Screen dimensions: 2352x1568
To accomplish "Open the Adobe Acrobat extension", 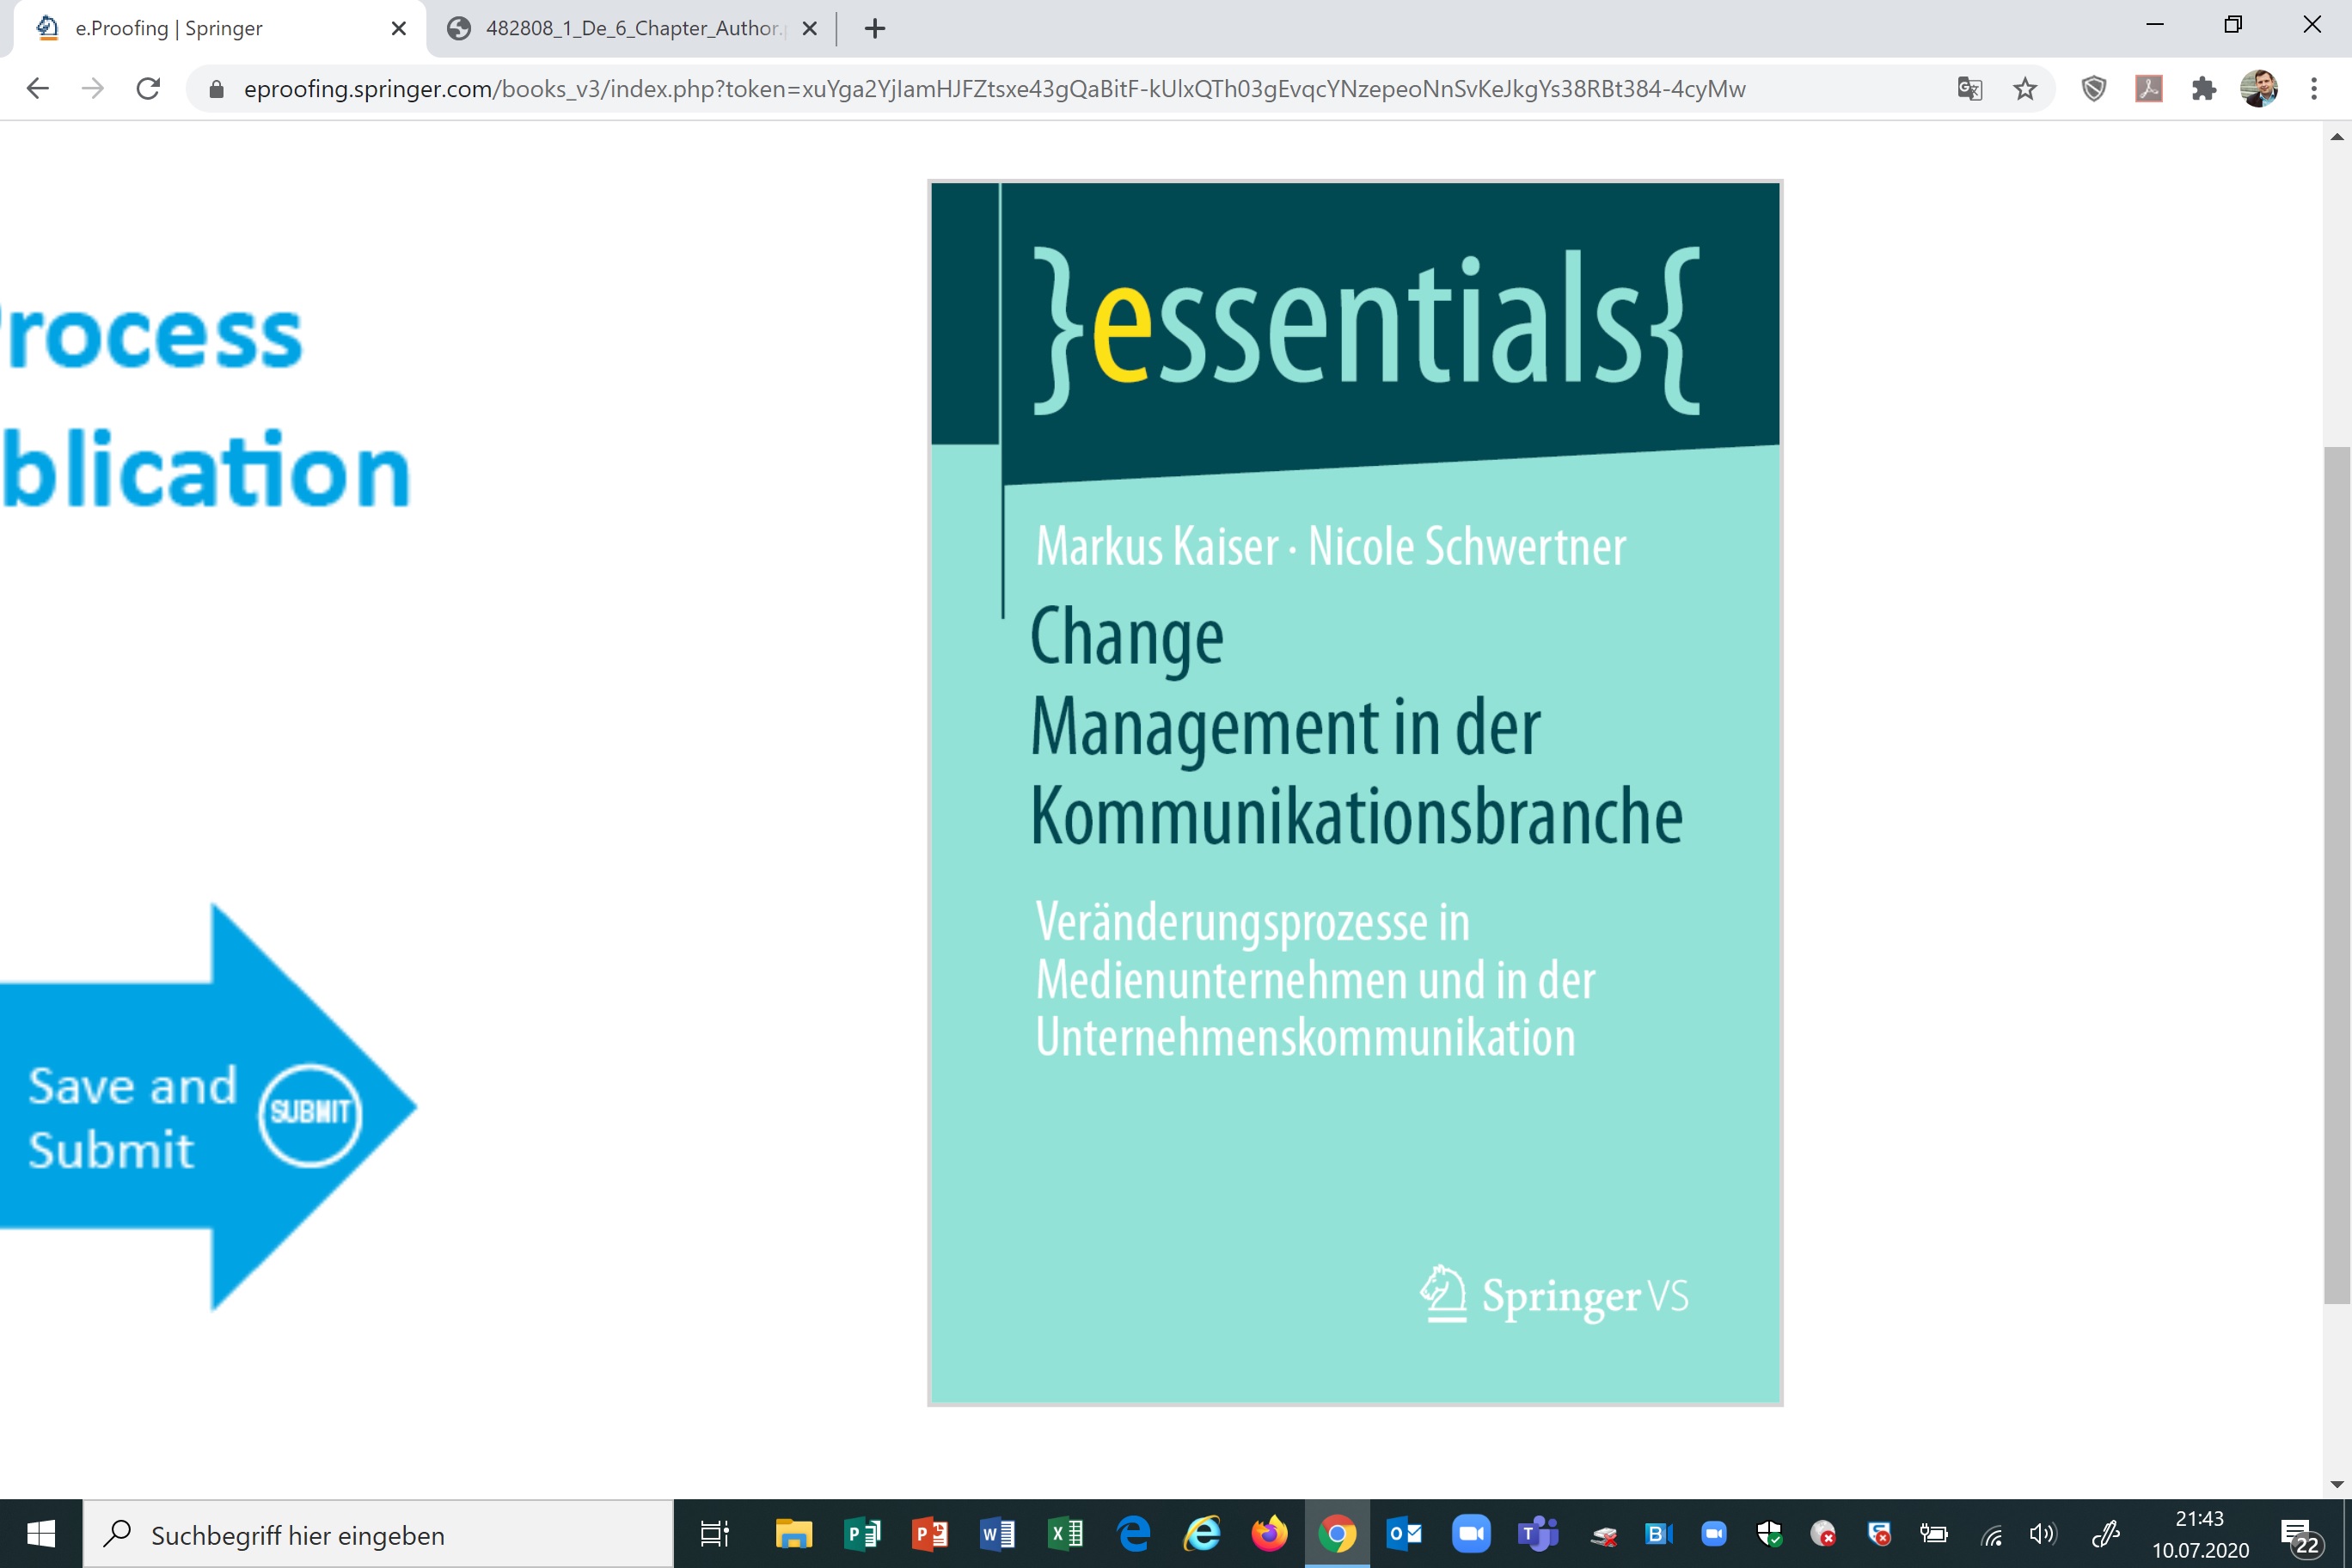I will coord(2149,89).
